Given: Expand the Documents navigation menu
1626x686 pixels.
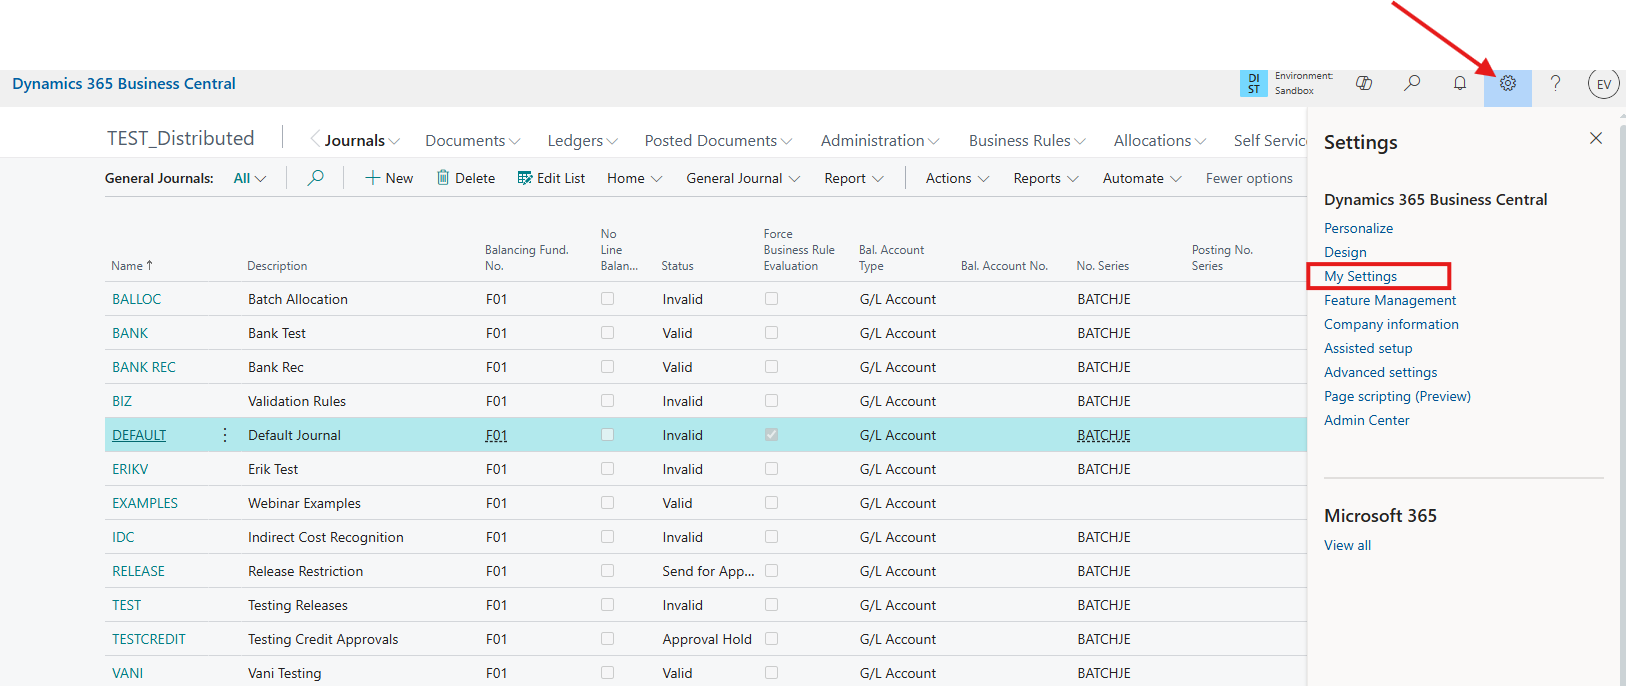Looking at the screenshot, I should [473, 141].
